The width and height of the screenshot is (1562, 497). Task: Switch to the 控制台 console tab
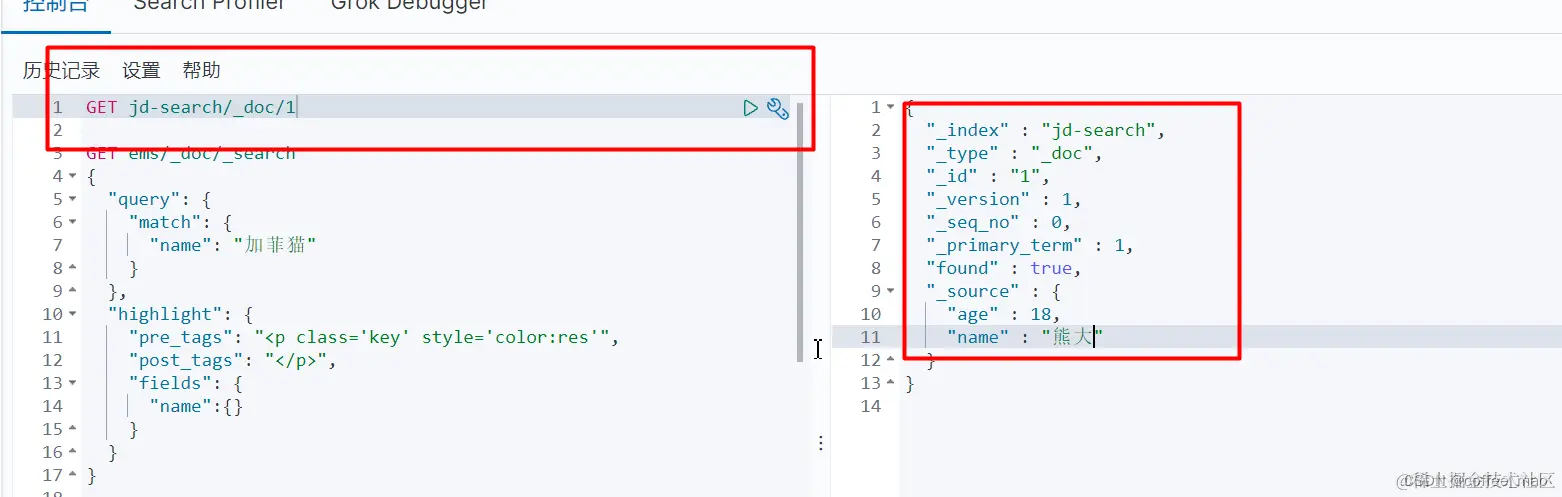click(x=56, y=5)
